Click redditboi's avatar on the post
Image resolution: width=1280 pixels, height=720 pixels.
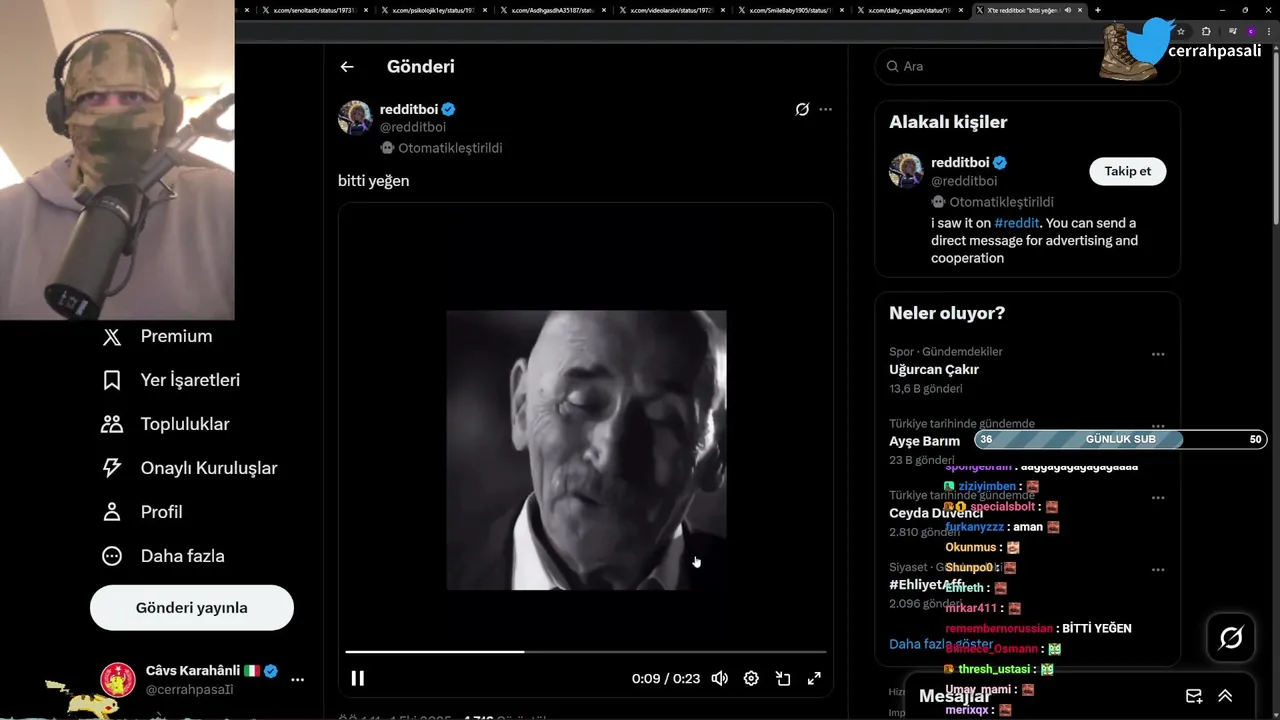coord(355,118)
